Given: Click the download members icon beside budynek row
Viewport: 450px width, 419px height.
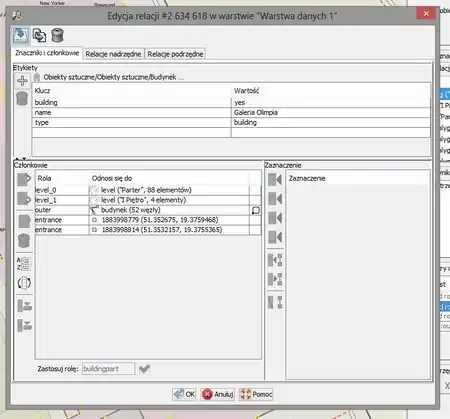Looking at the screenshot, I should click(x=256, y=210).
